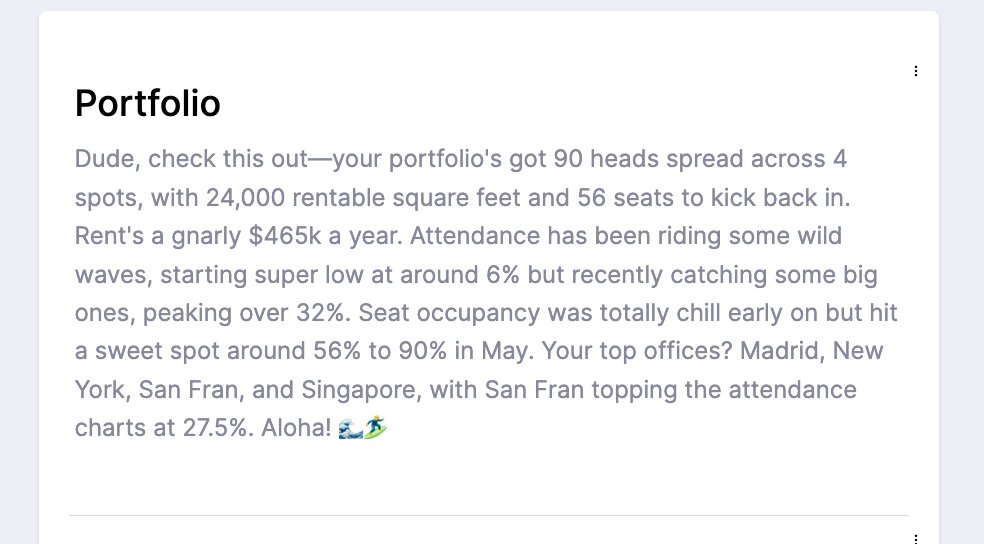The width and height of the screenshot is (984, 544).
Task: Open the three-dot menu below the divider
Action: (916, 539)
